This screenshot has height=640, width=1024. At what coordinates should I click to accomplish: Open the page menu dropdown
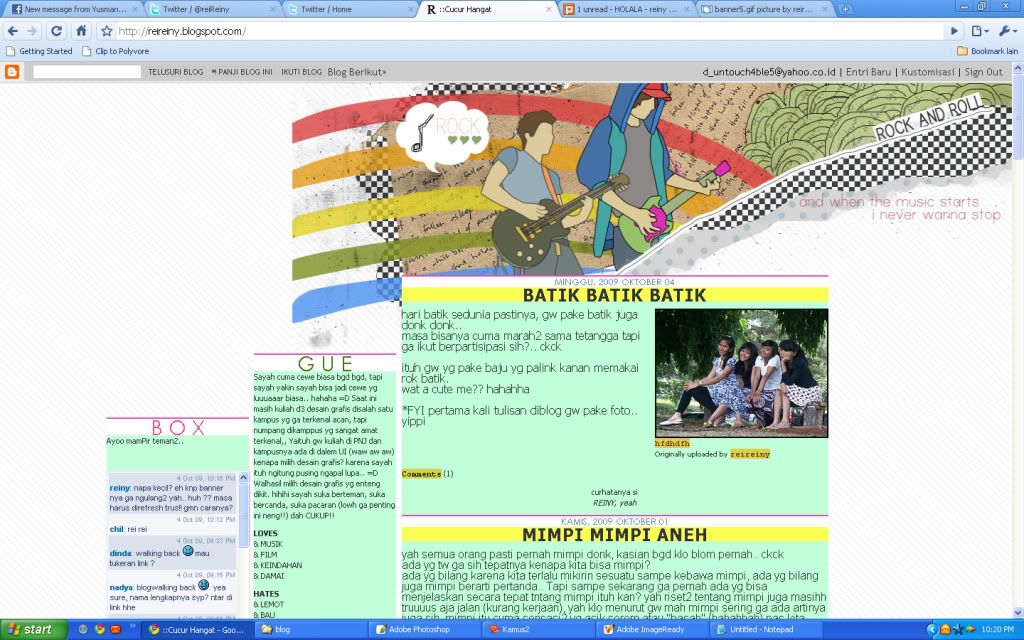click(x=980, y=31)
